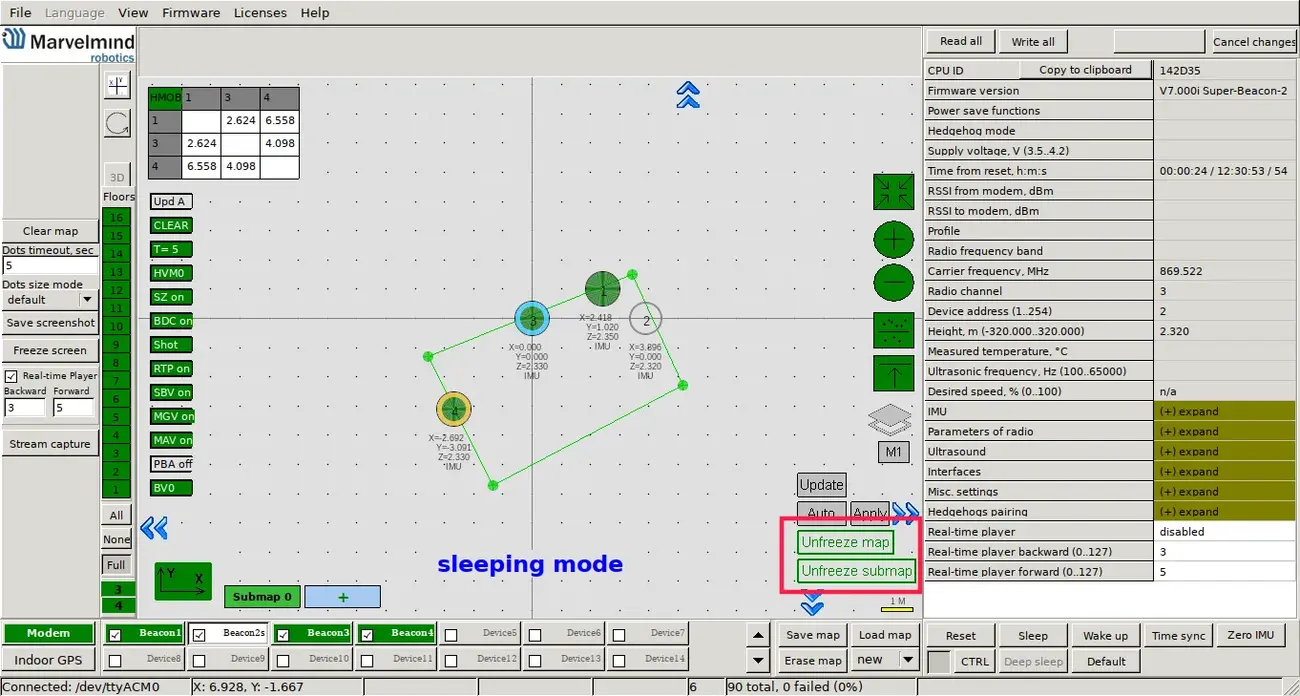1300x696 pixels.
Task: Click the blue double up chevron
Action: point(687,95)
